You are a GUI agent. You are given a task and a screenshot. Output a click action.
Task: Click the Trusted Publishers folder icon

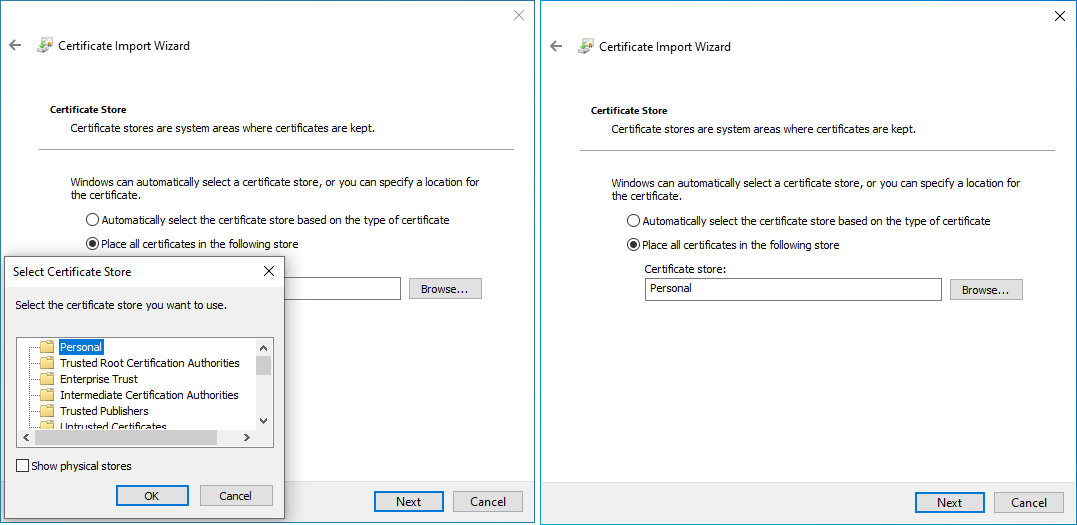click(x=46, y=411)
